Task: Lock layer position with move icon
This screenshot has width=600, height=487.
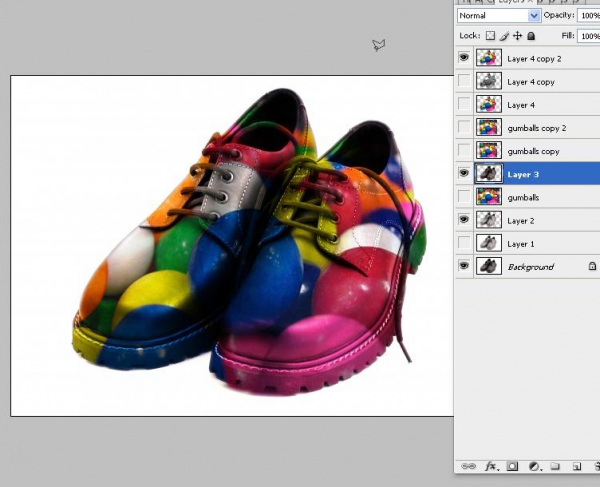Action: click(517, 36)
